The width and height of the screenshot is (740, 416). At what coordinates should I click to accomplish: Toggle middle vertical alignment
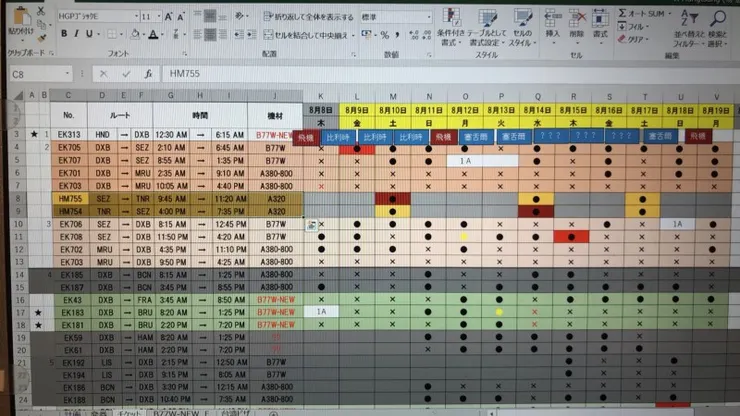pyautogui.click(x=210, y=16)
